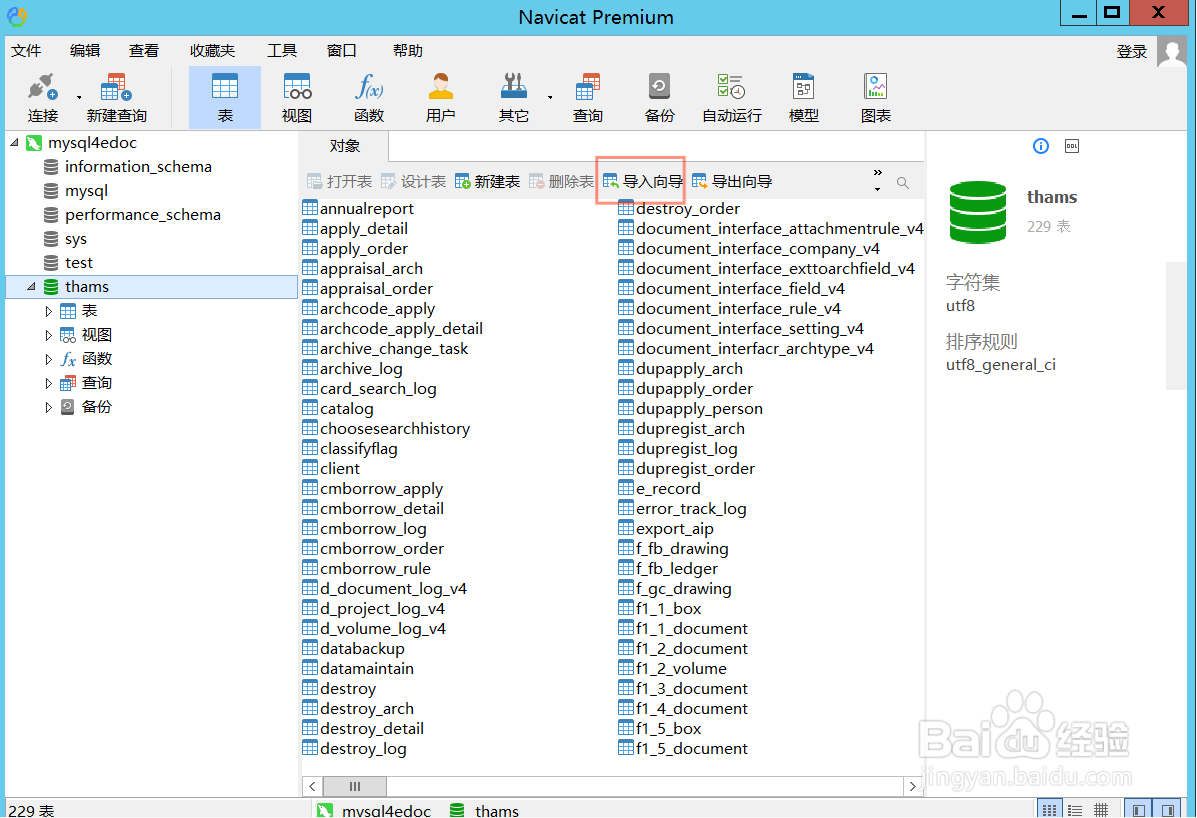The image size is (1197, 818).
Task: Open the 连接 (Connection) toolbar tool
Action: pyautogui.click(x=43, y=98)
